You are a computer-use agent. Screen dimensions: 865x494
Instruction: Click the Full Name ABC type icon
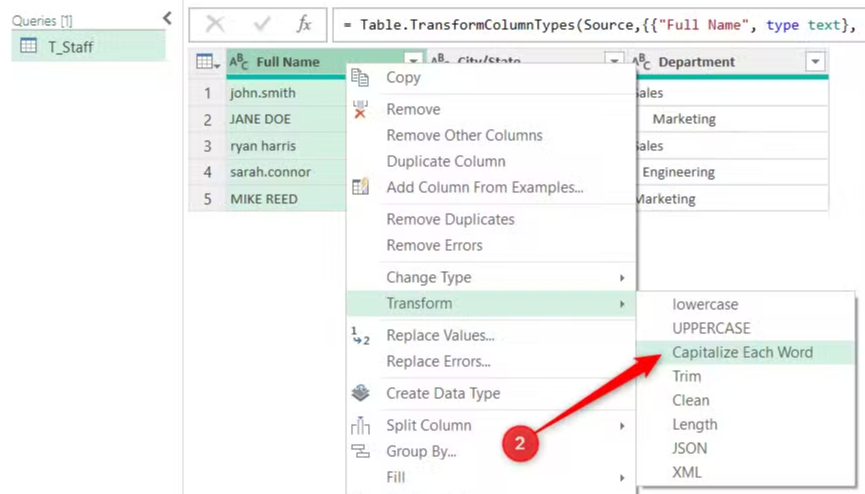click(x=239, y=61)
